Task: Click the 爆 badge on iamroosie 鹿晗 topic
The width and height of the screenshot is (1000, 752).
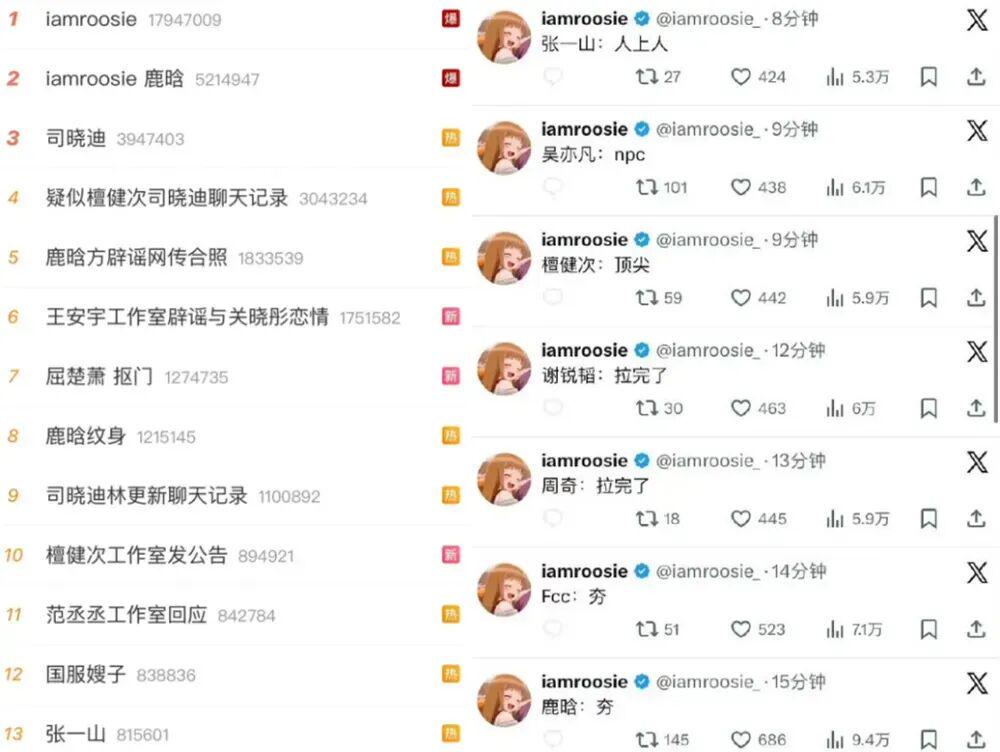Action: [451, 78]
